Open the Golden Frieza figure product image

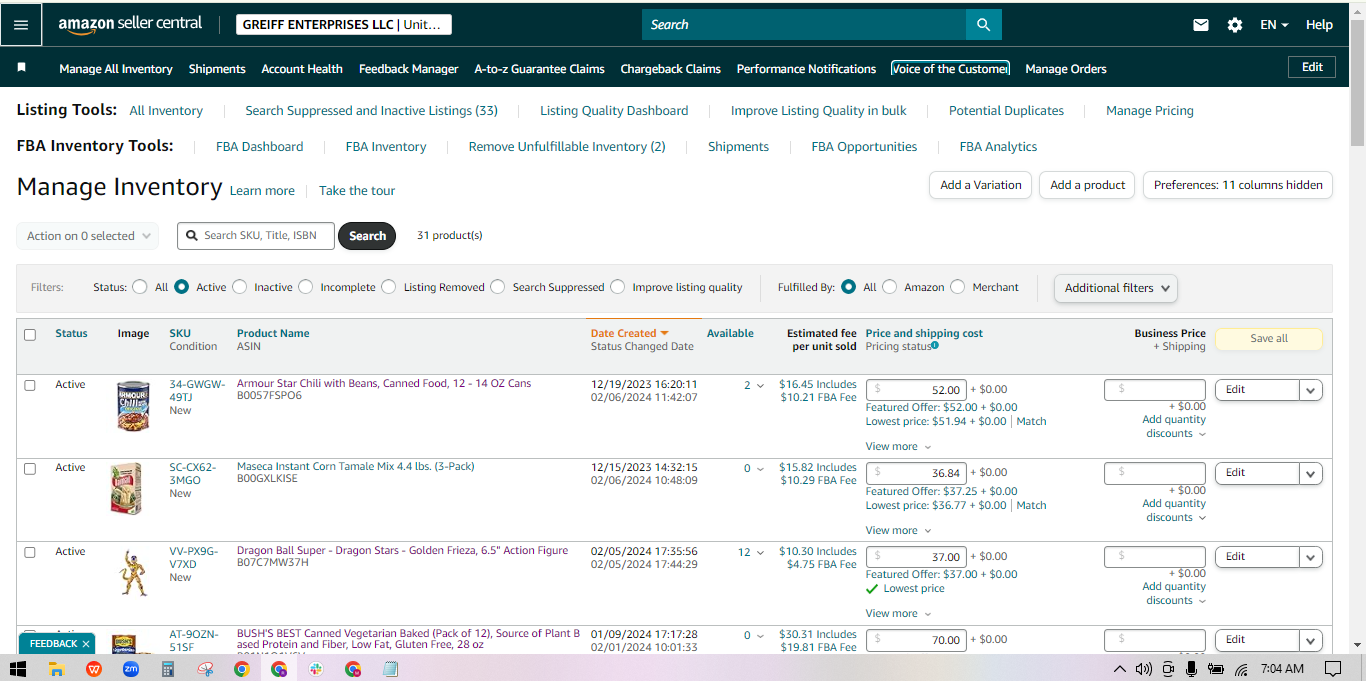coord(134,573)
